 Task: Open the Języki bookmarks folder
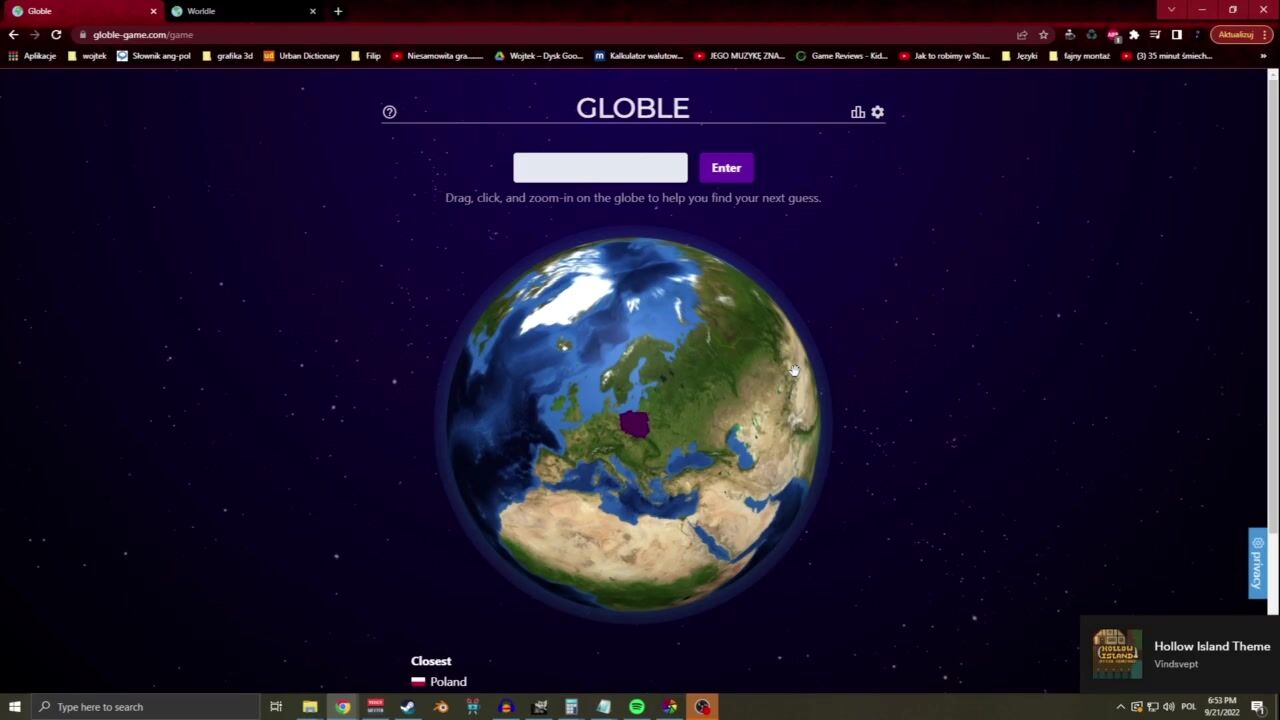coord(1020,56)
